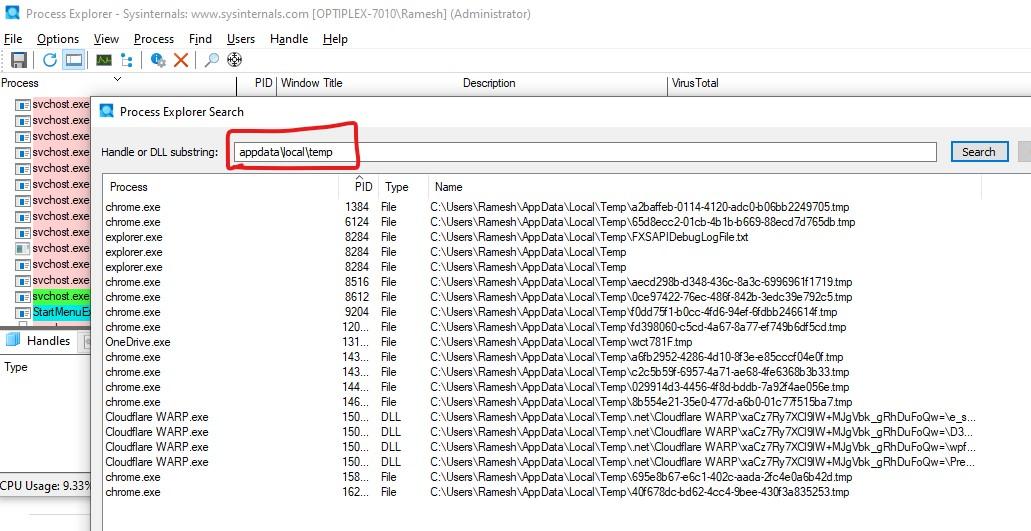Sort main window by Process column

pos(118,83)
